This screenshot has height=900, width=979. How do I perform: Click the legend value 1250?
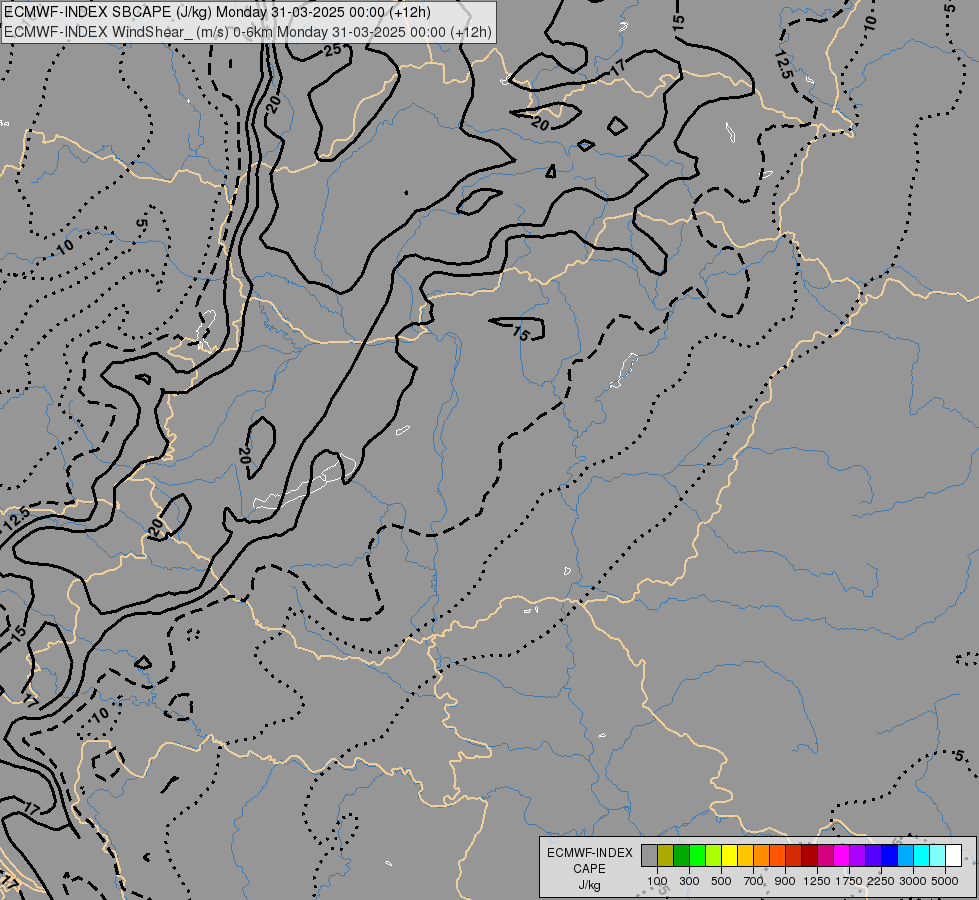pos(817,881)
